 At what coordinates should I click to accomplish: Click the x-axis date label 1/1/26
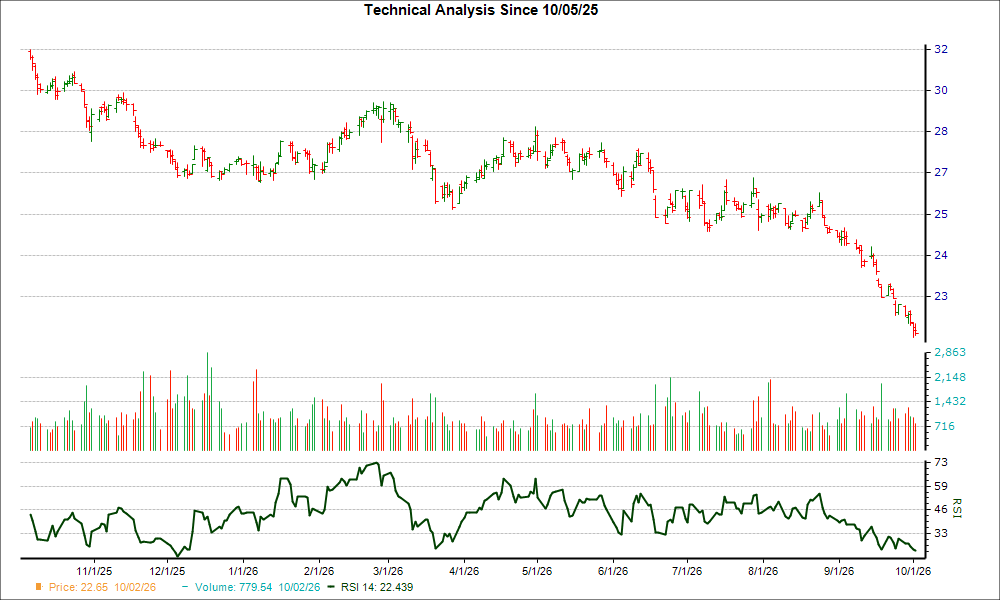(243, 571)
